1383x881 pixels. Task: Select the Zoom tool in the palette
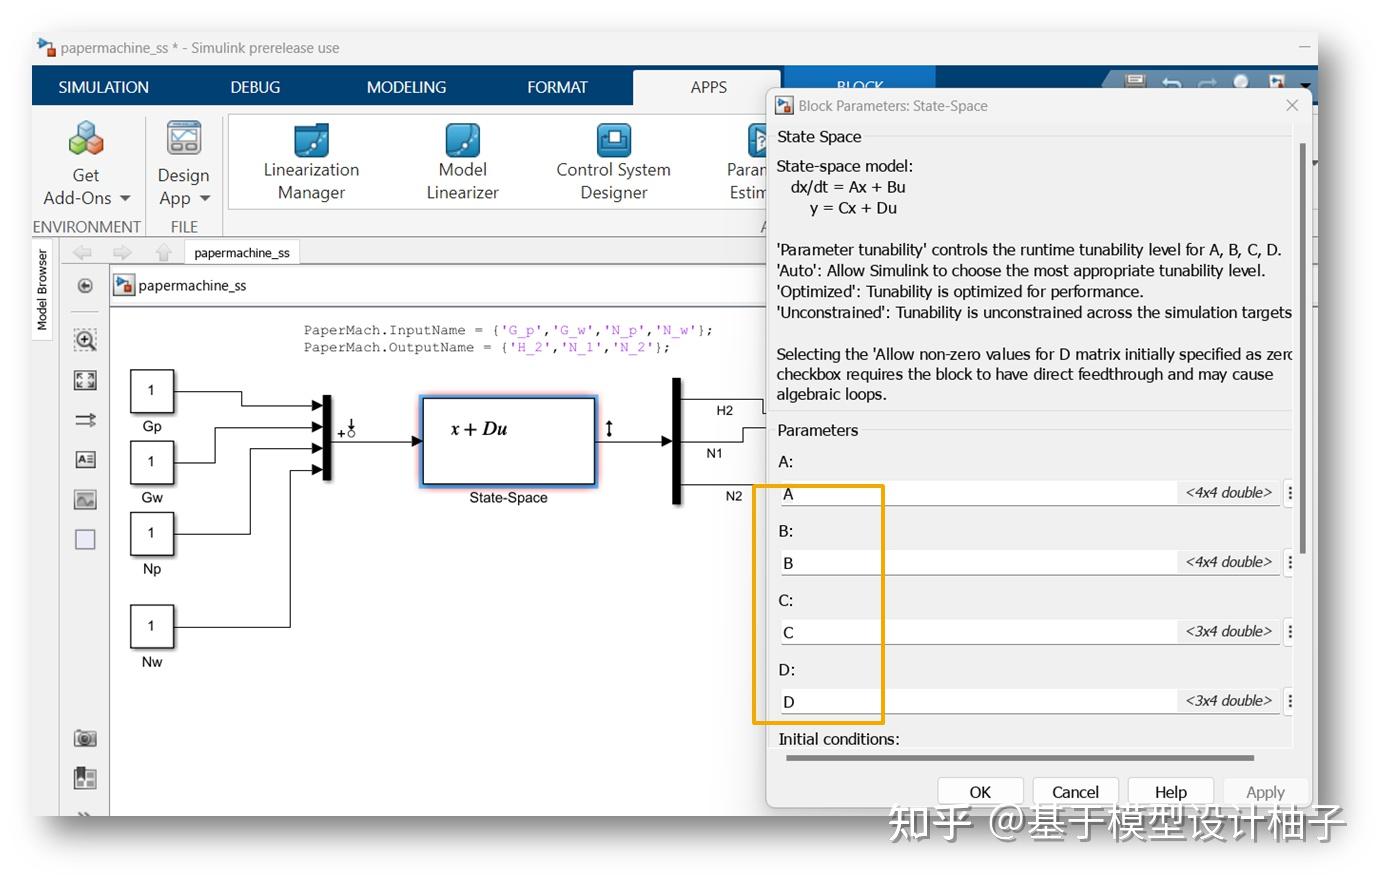85,340
